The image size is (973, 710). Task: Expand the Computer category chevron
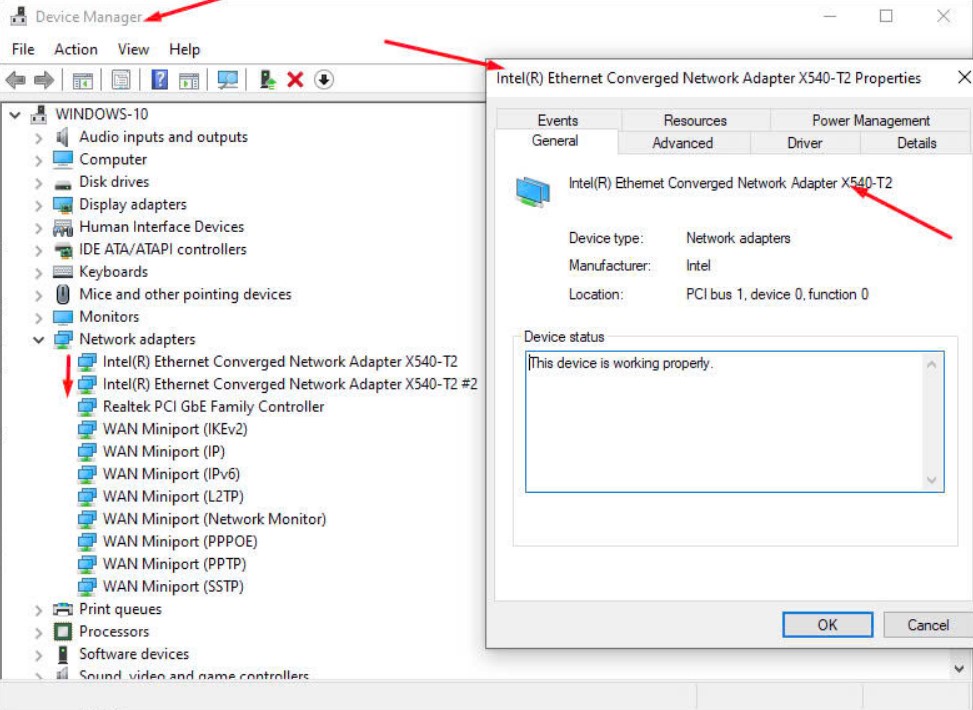point(38,160)
